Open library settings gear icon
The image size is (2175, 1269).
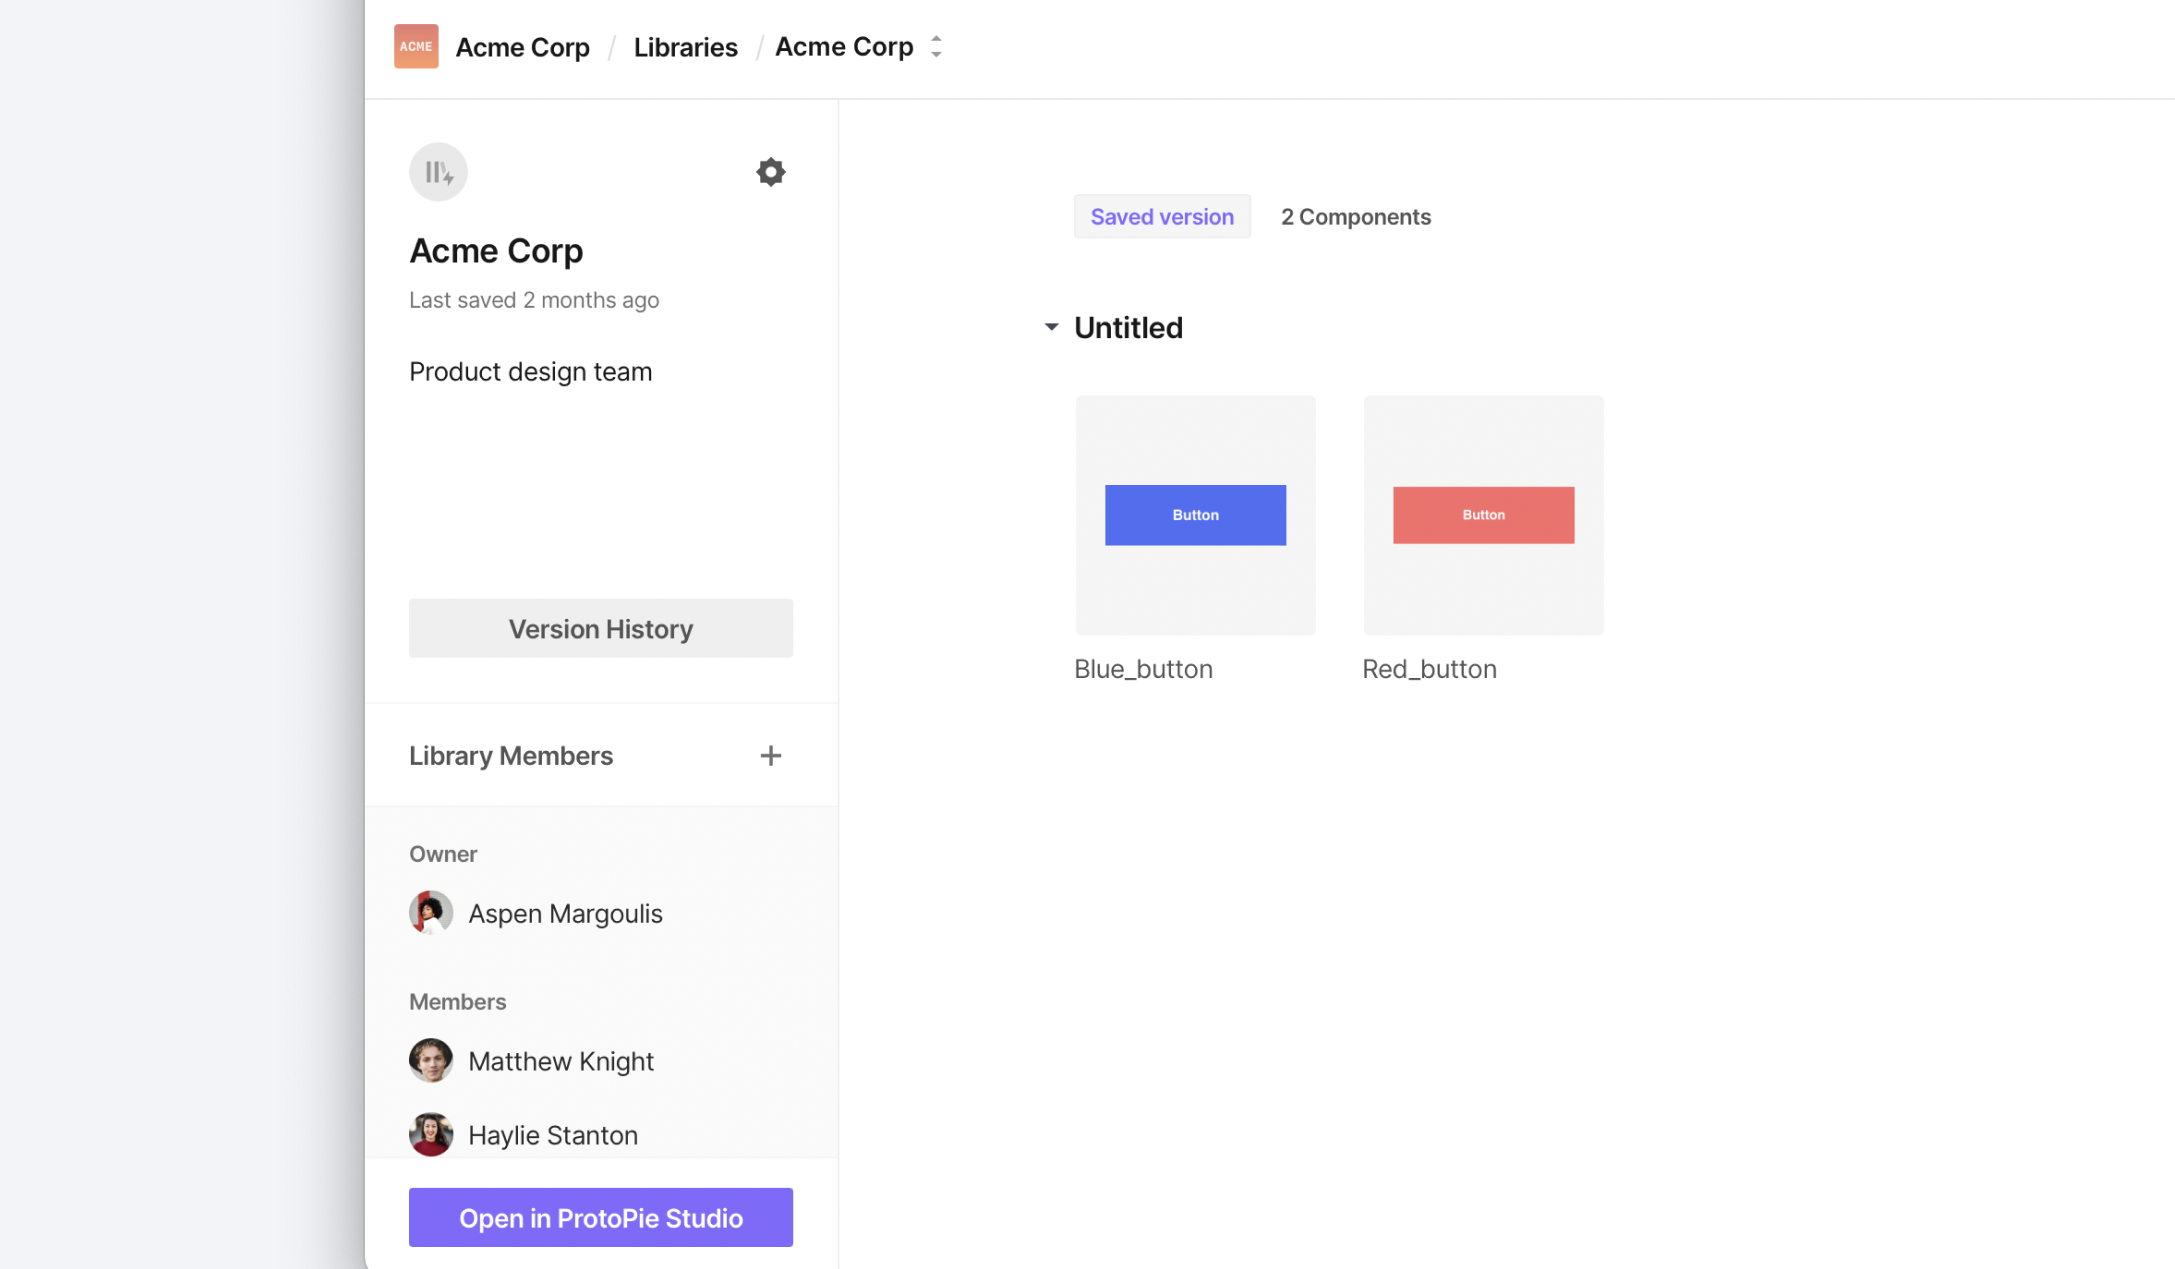[770, 172]
